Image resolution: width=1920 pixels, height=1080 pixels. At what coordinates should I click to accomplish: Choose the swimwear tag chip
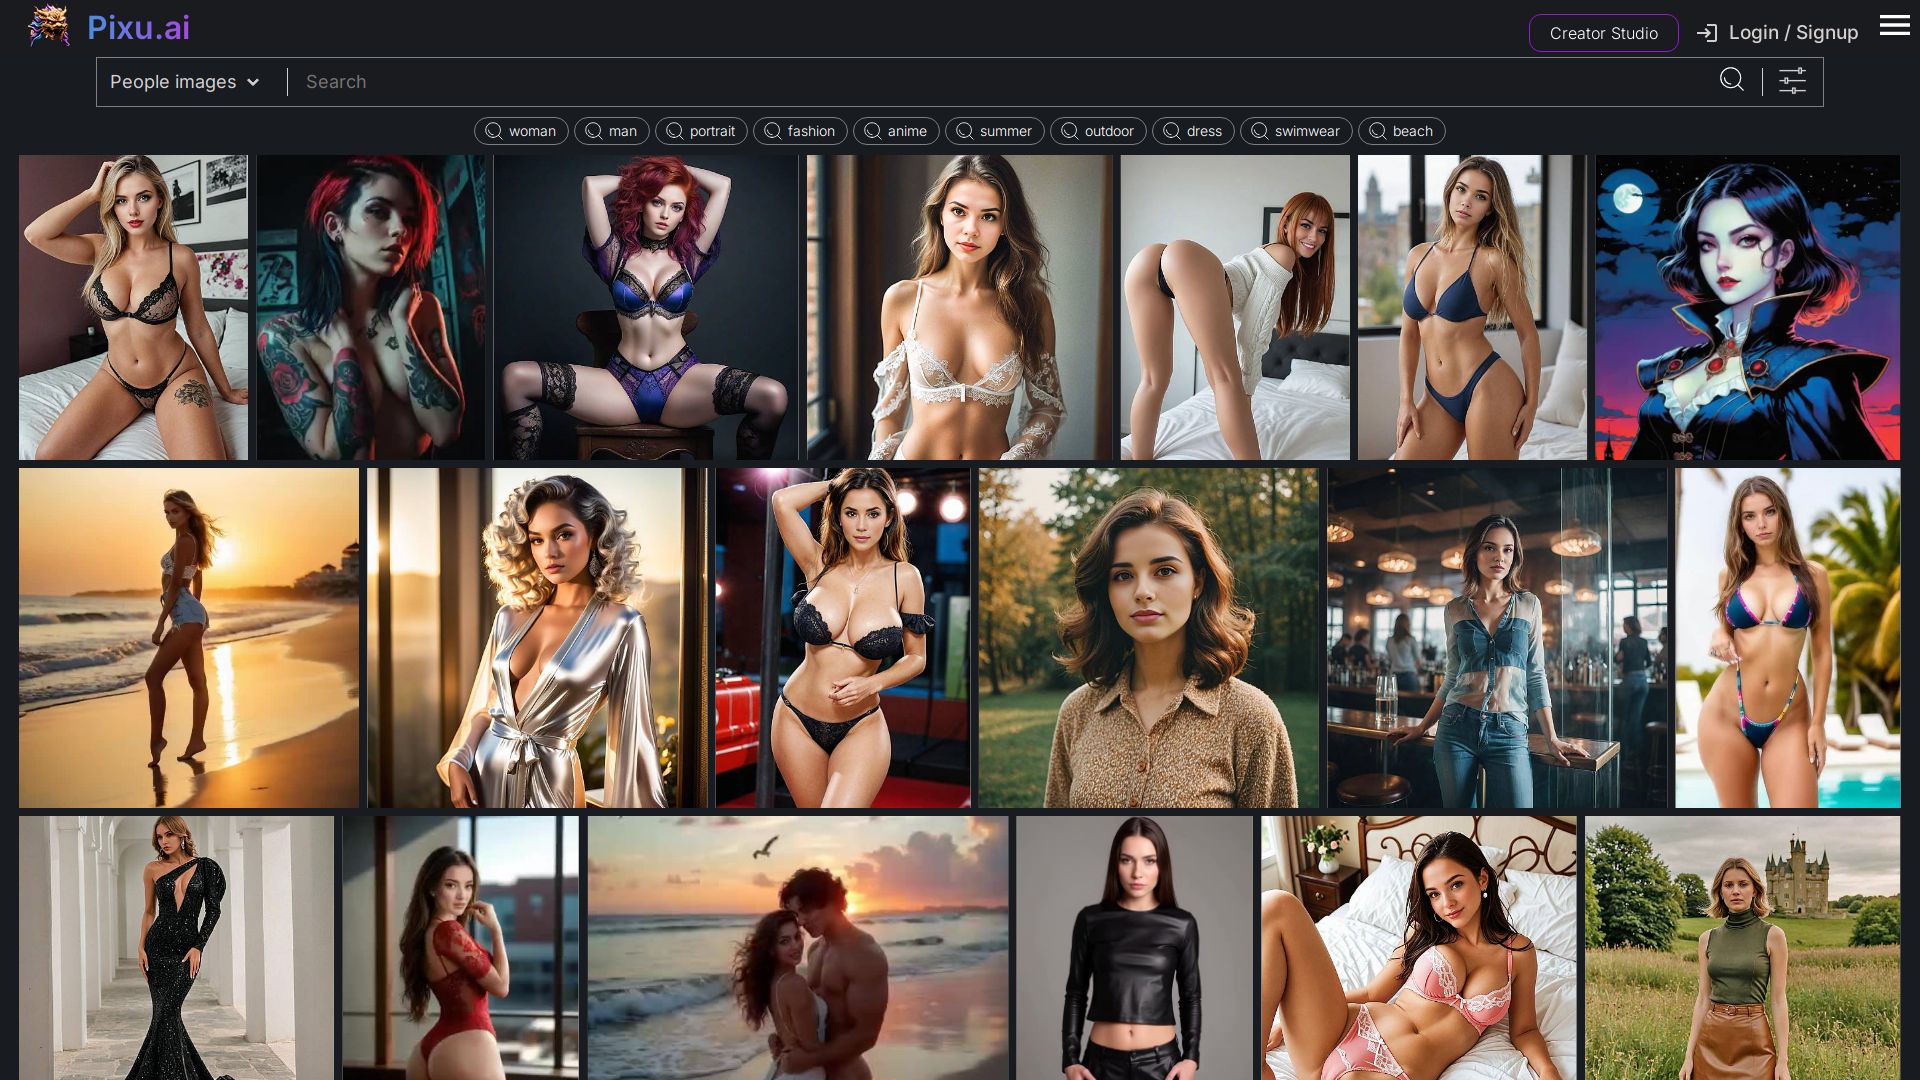[1296, 131]
